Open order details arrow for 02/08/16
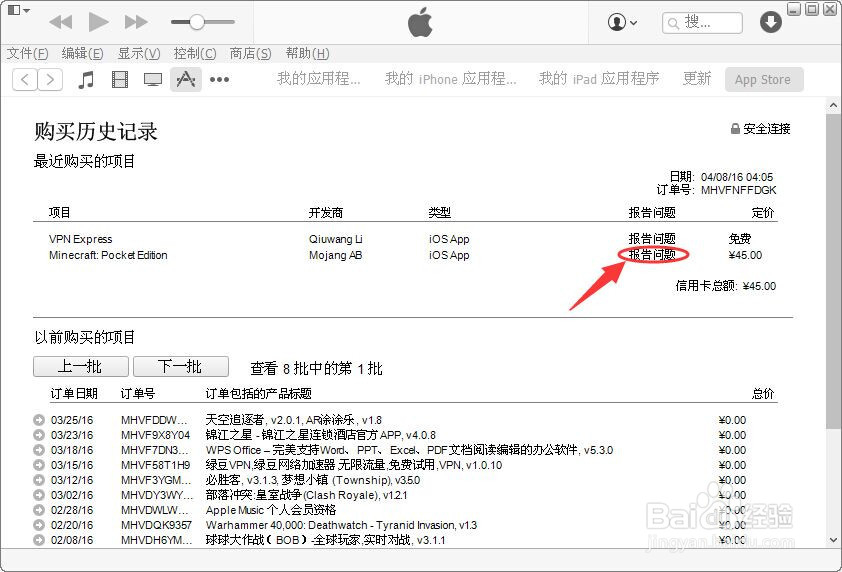 coord(39,540)
